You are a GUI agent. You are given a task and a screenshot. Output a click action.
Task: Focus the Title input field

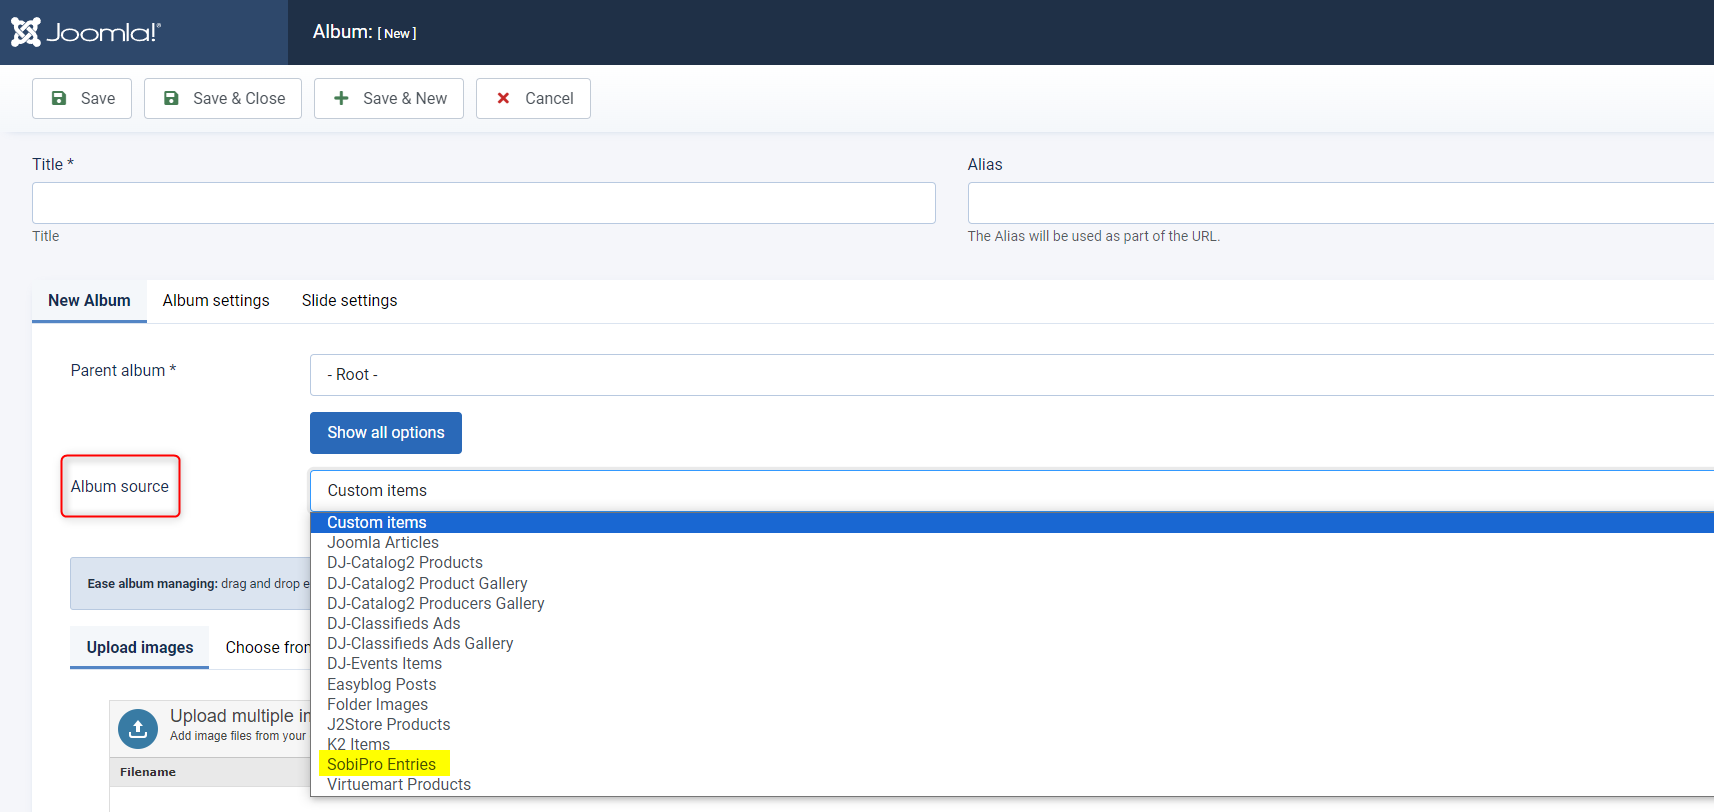(484, 203)
